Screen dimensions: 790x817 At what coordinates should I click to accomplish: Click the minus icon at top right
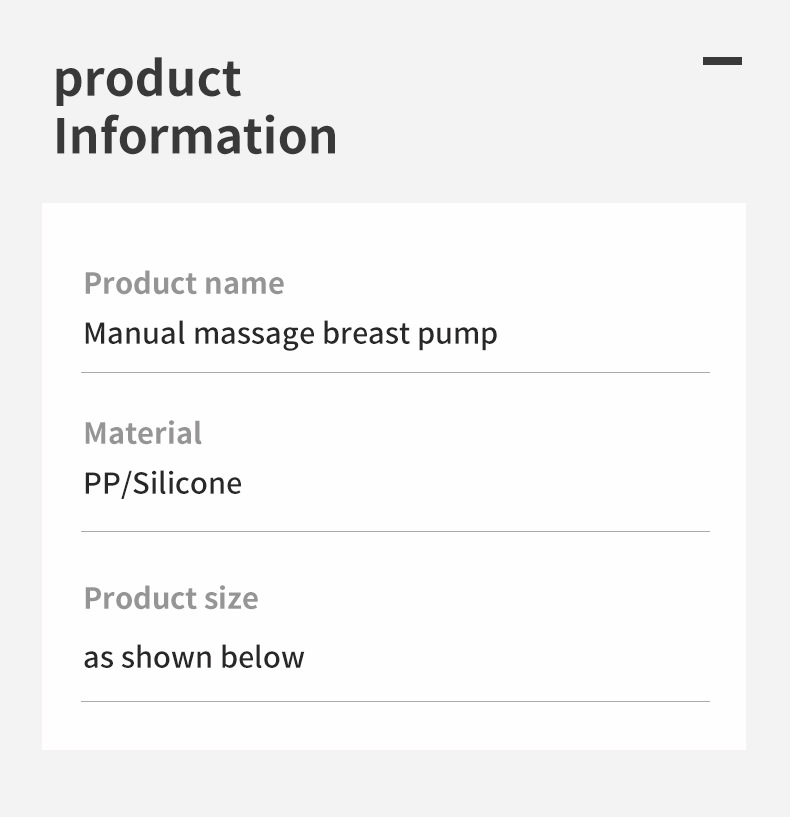(x=722, y=61)
